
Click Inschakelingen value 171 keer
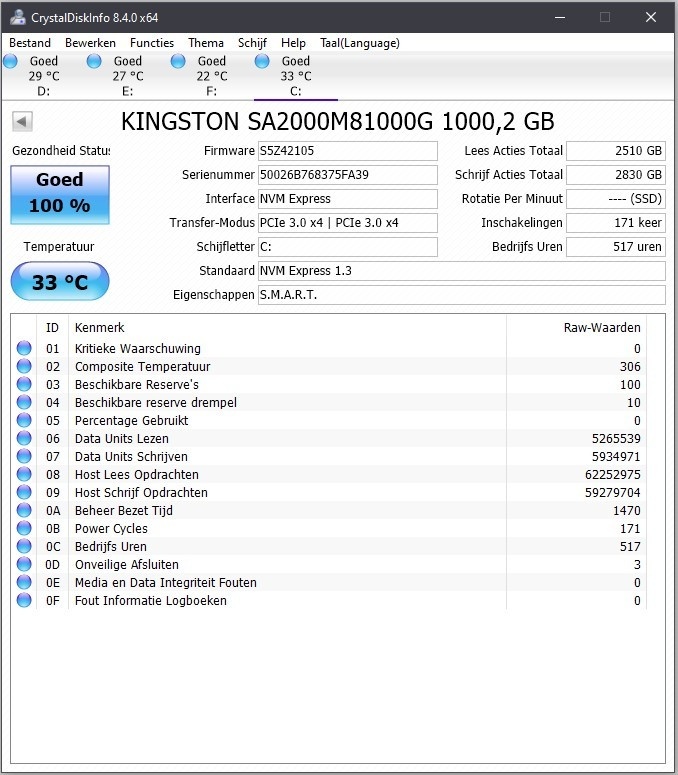pyautogui.click(x=616, y=222)
